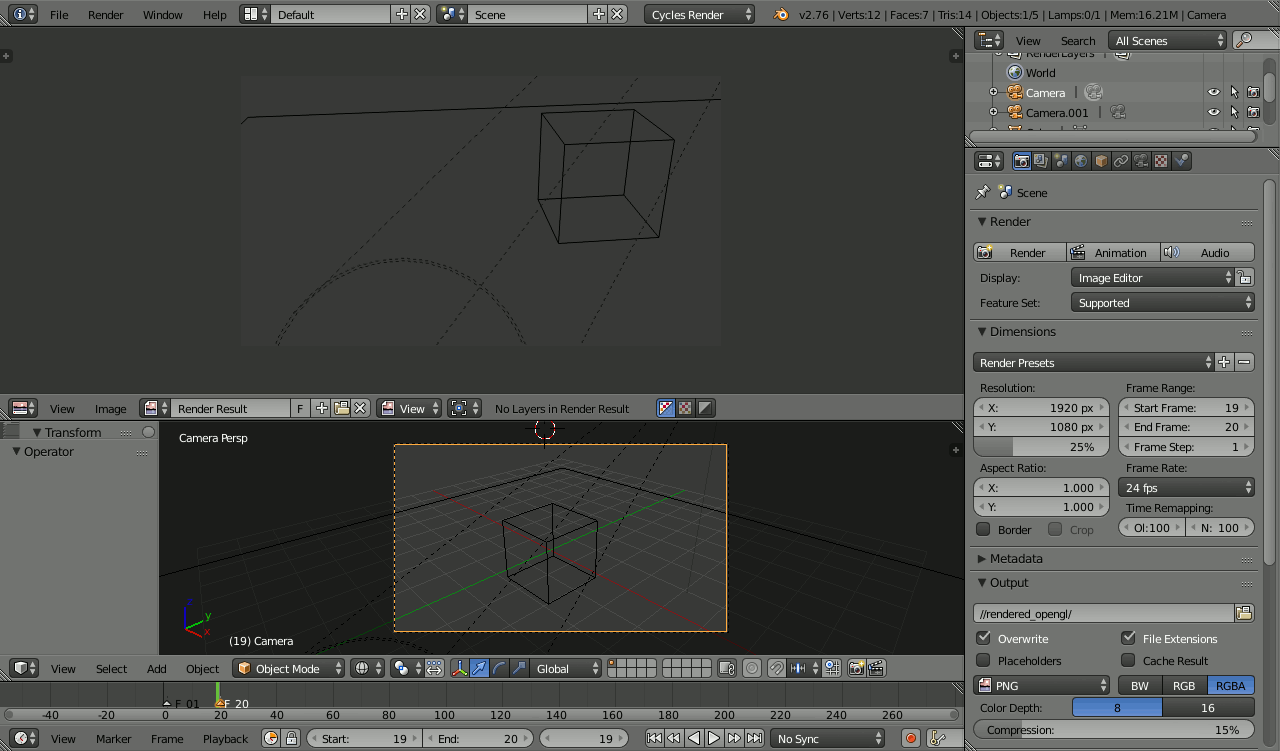Open the World properties tab
The image size is (1280, 751).
point(1081,160)
